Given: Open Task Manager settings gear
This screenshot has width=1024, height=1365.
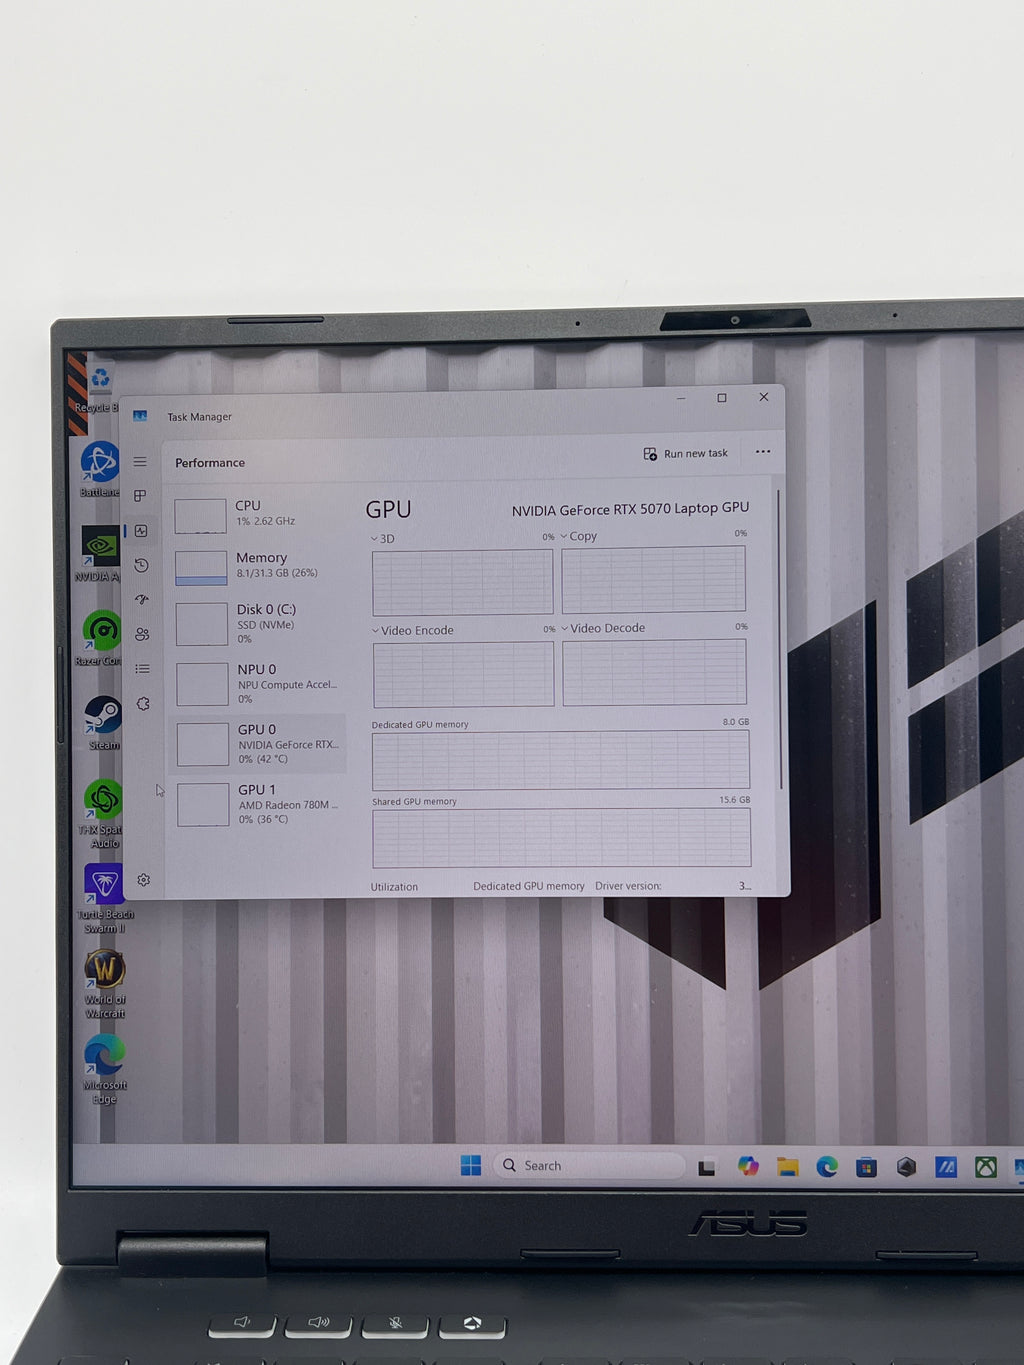Looking at the screenshot, I should [144, 880].
